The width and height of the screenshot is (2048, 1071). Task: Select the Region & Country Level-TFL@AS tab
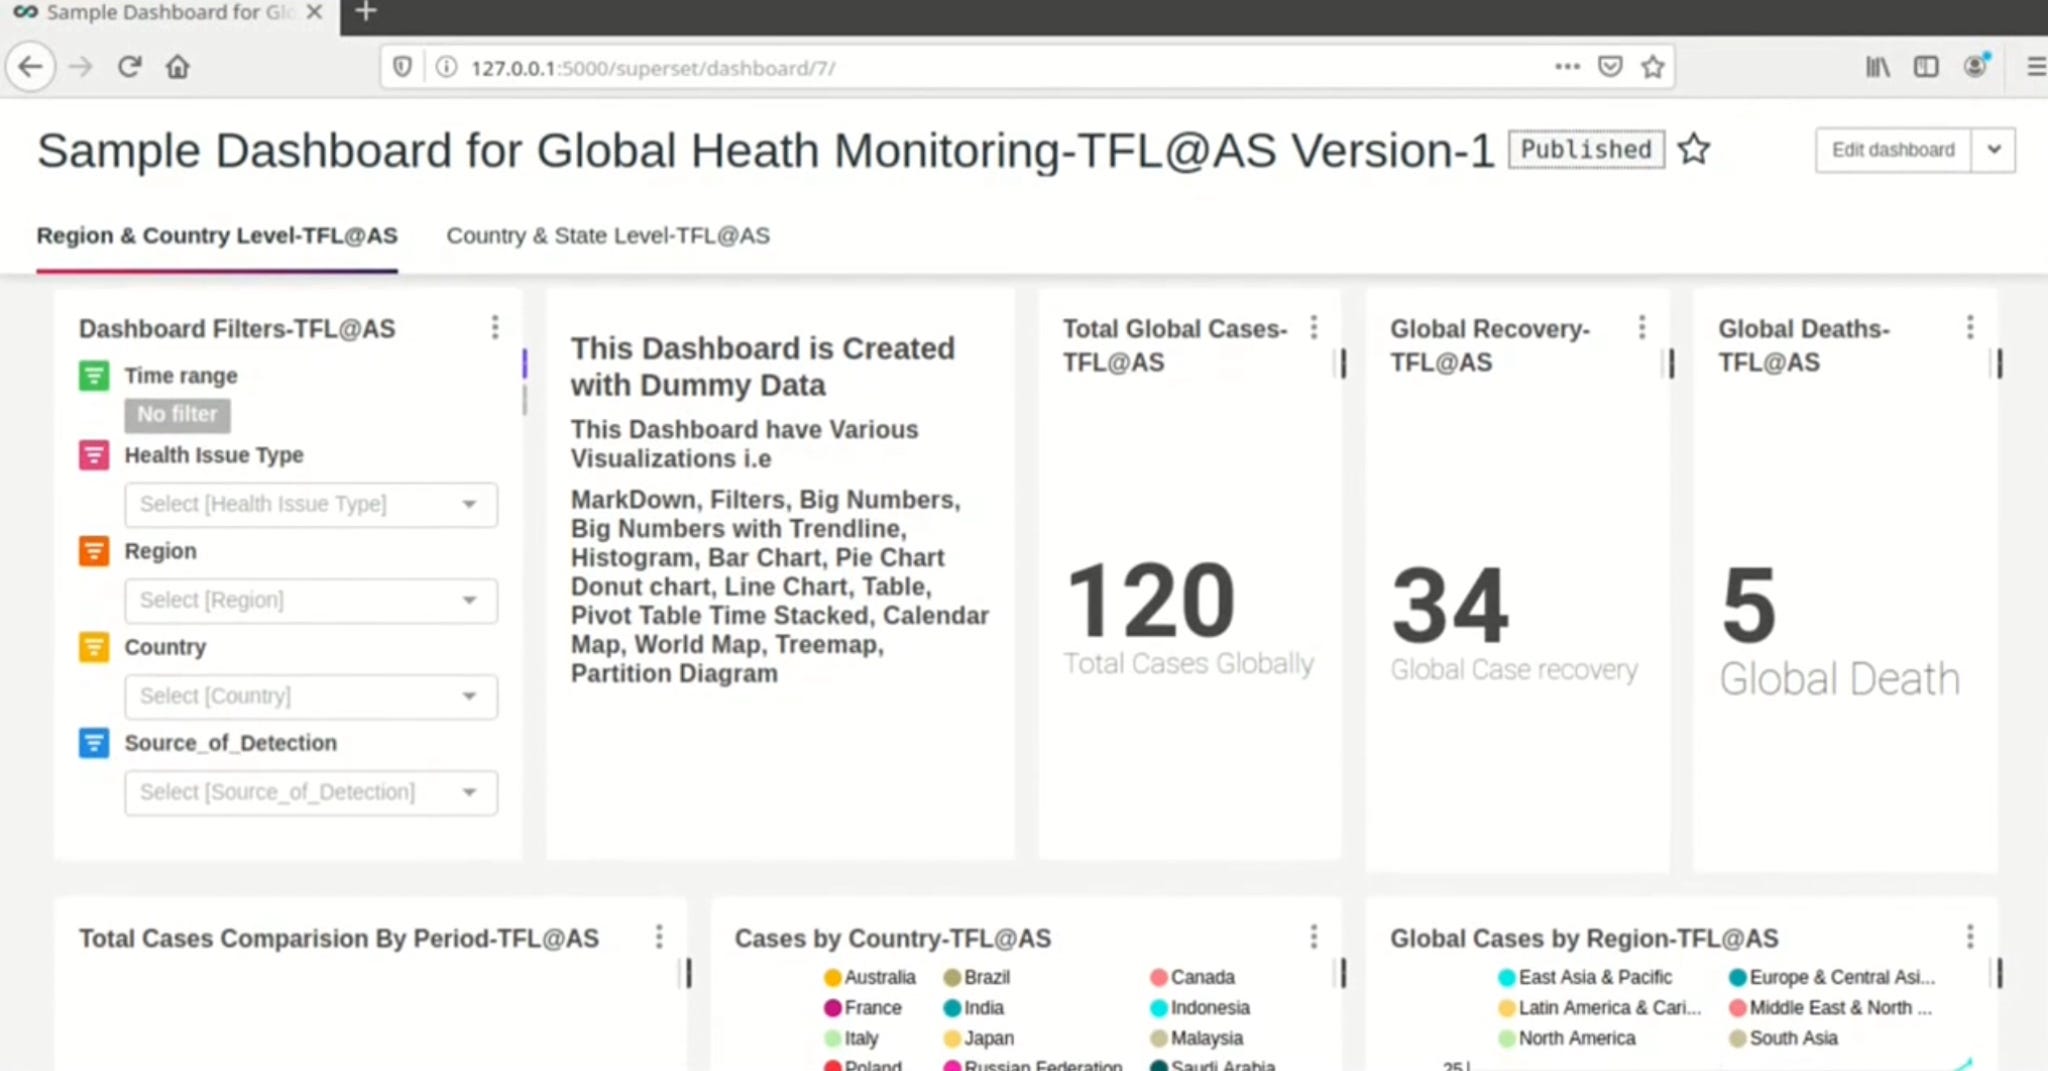[217, 236]
